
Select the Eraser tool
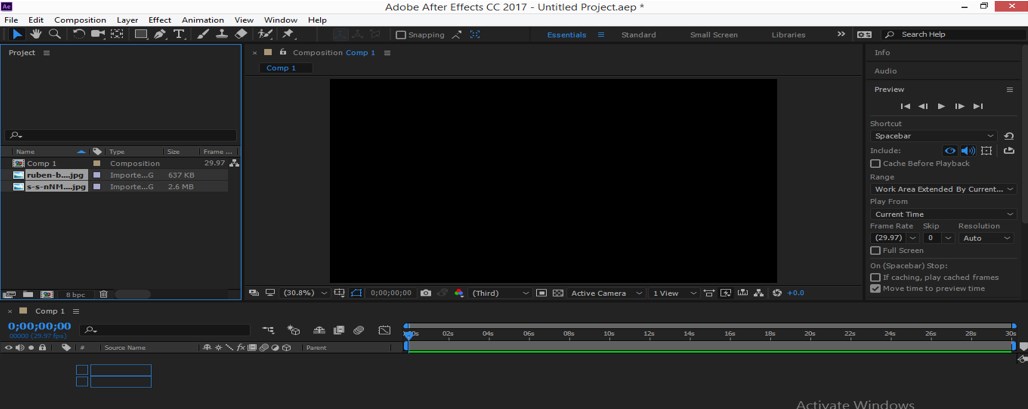[241, 34]
